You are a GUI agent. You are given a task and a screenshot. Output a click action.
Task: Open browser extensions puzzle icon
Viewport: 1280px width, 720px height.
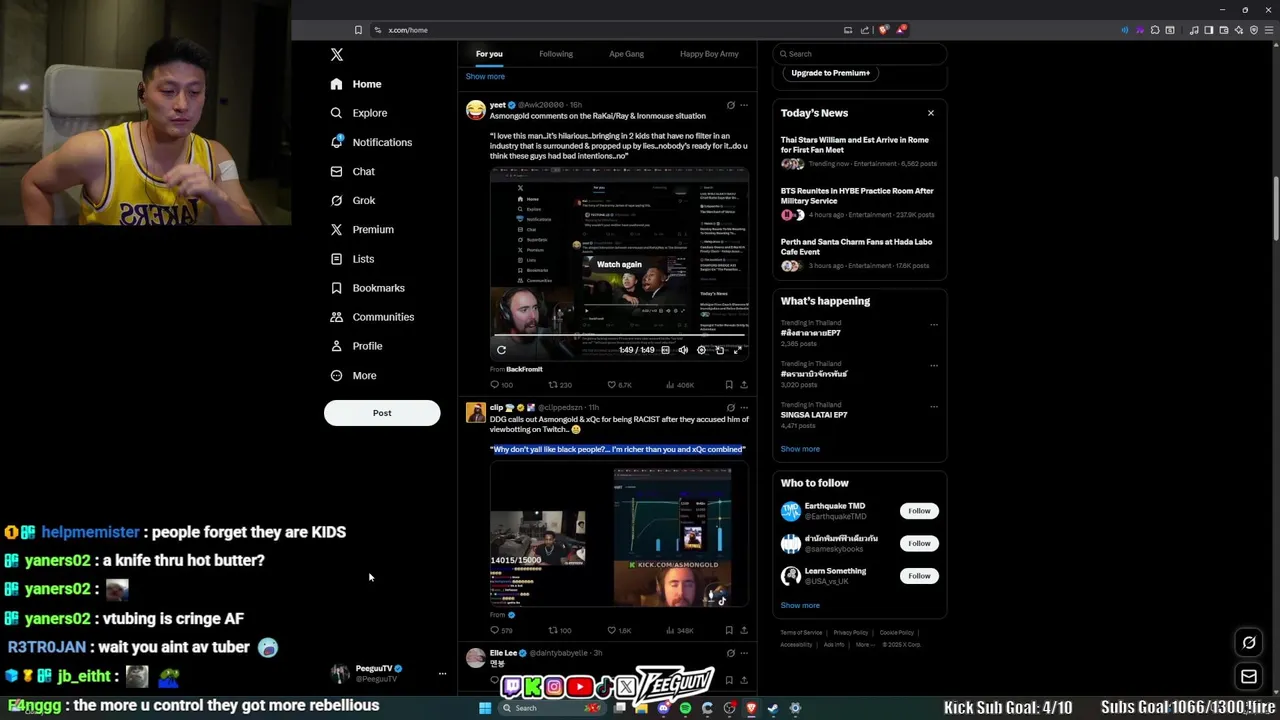(1155, 30)
